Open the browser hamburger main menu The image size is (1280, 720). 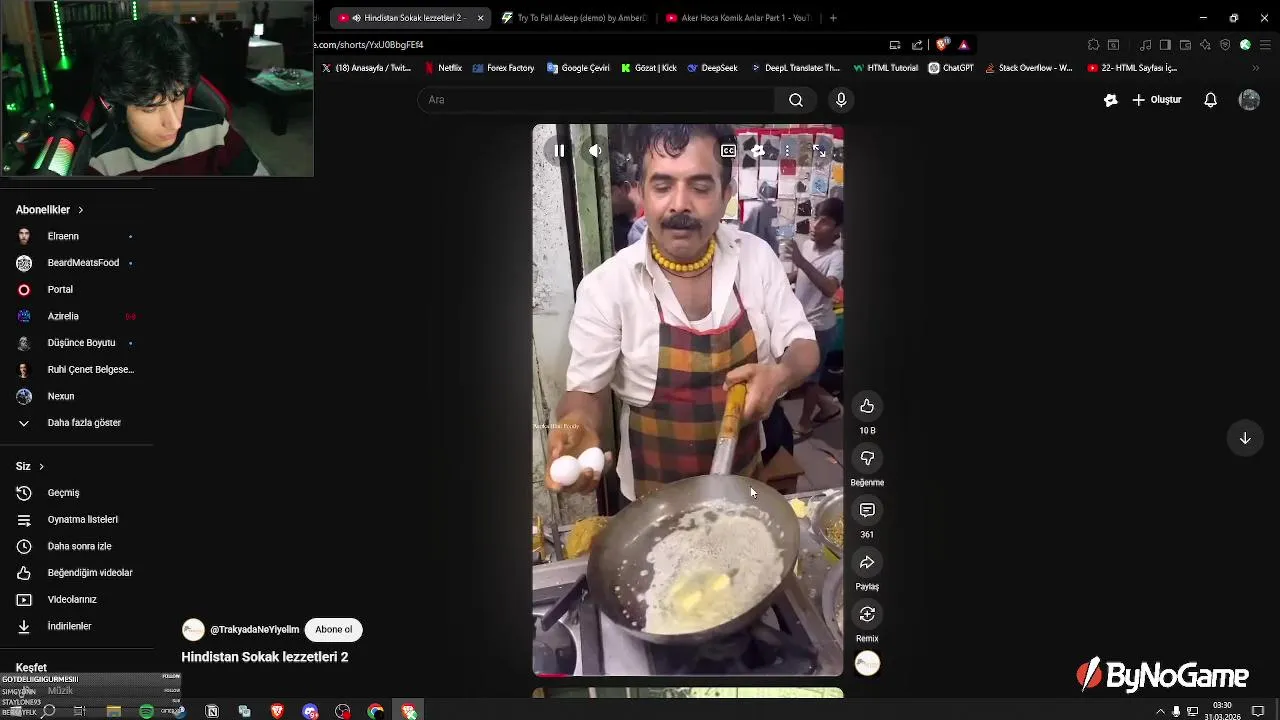(x=1265, y=45)
